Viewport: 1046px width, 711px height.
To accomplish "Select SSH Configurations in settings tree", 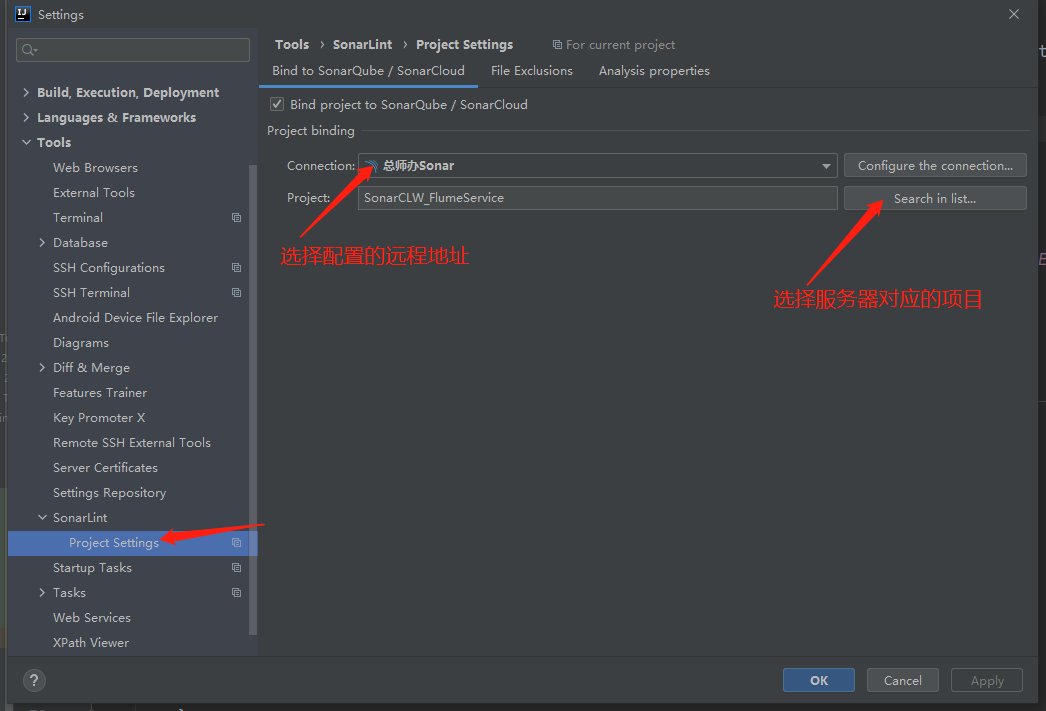I will click(x=109, y=267).
